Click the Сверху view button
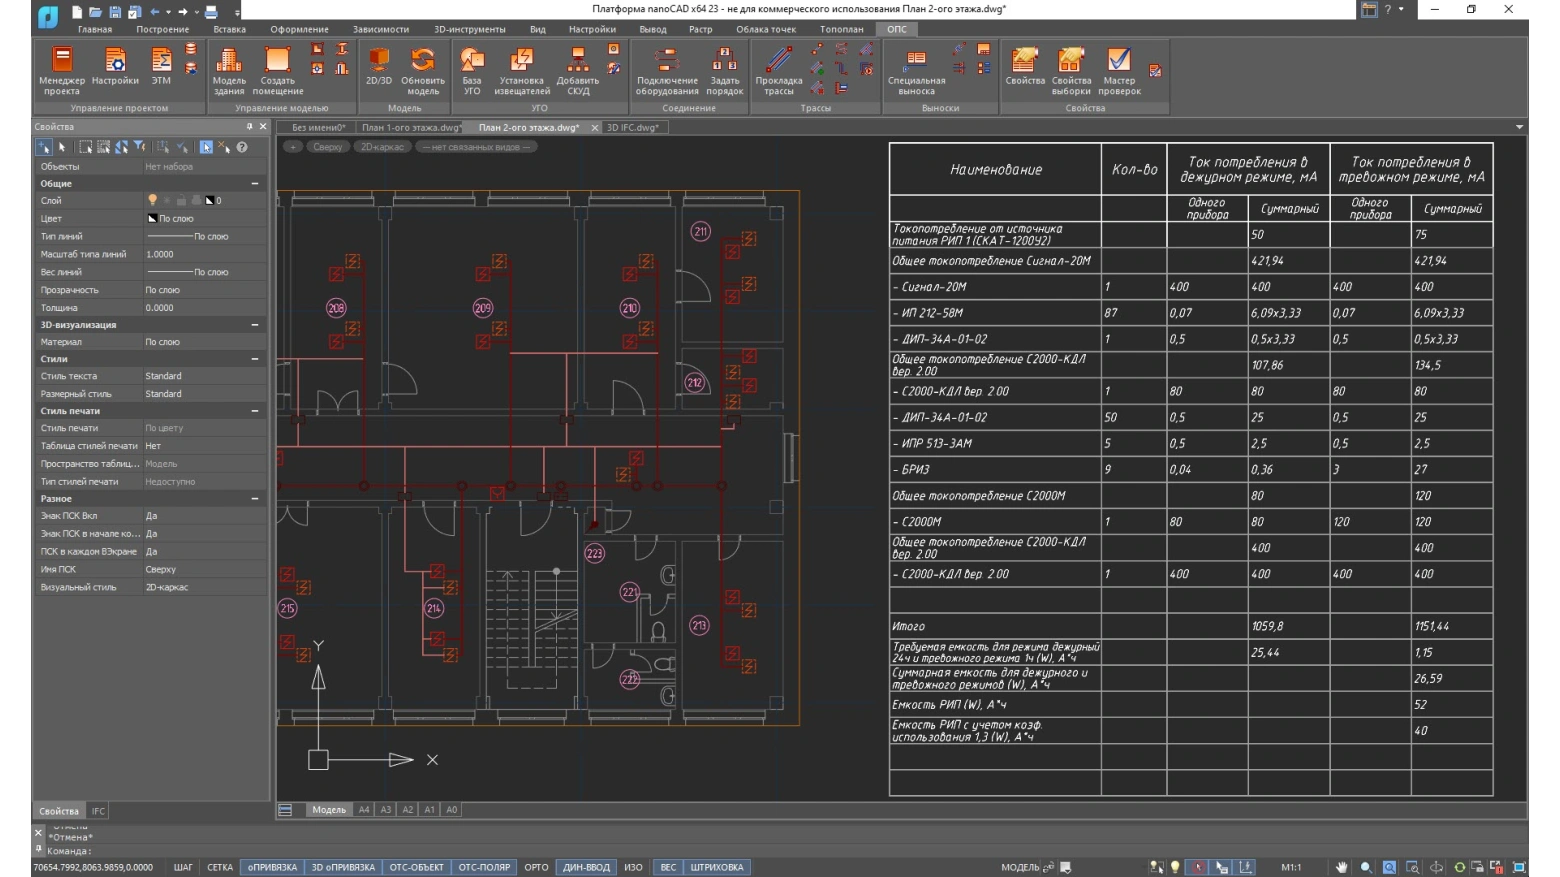This screenshot has width=1560, height=877. (327, 147)
